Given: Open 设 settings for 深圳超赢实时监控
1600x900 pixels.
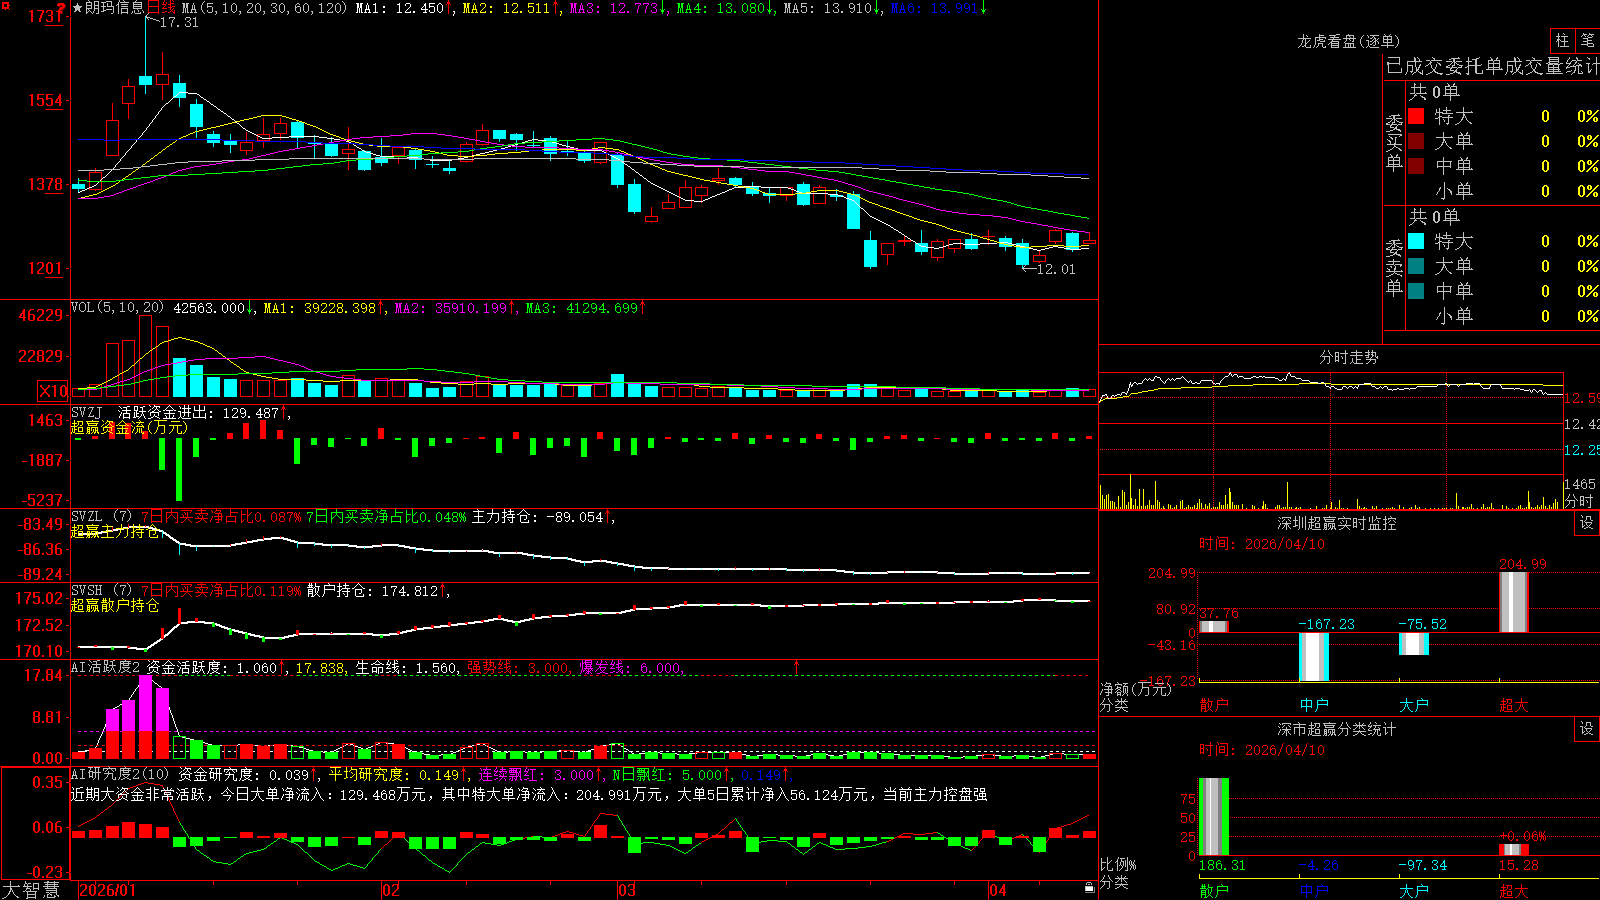Looking at the screenshot, I should coord(1587,523).
